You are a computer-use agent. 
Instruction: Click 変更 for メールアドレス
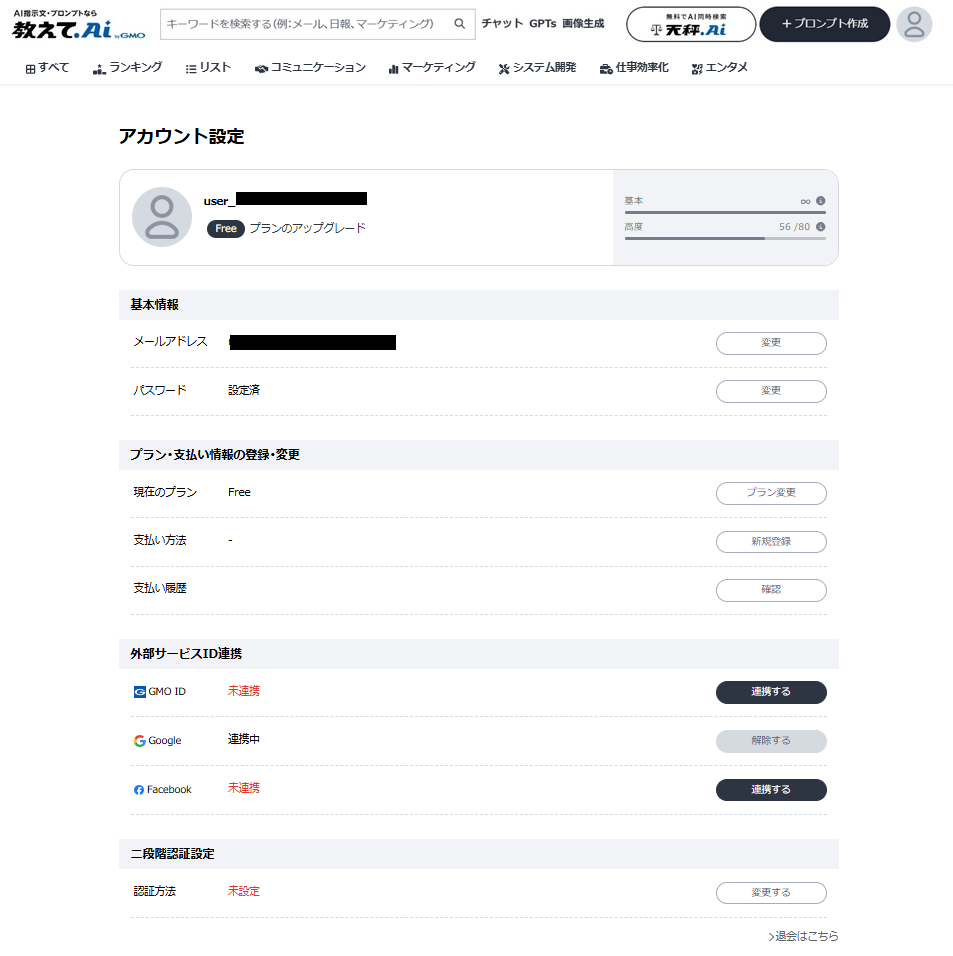tap(771, 343)
